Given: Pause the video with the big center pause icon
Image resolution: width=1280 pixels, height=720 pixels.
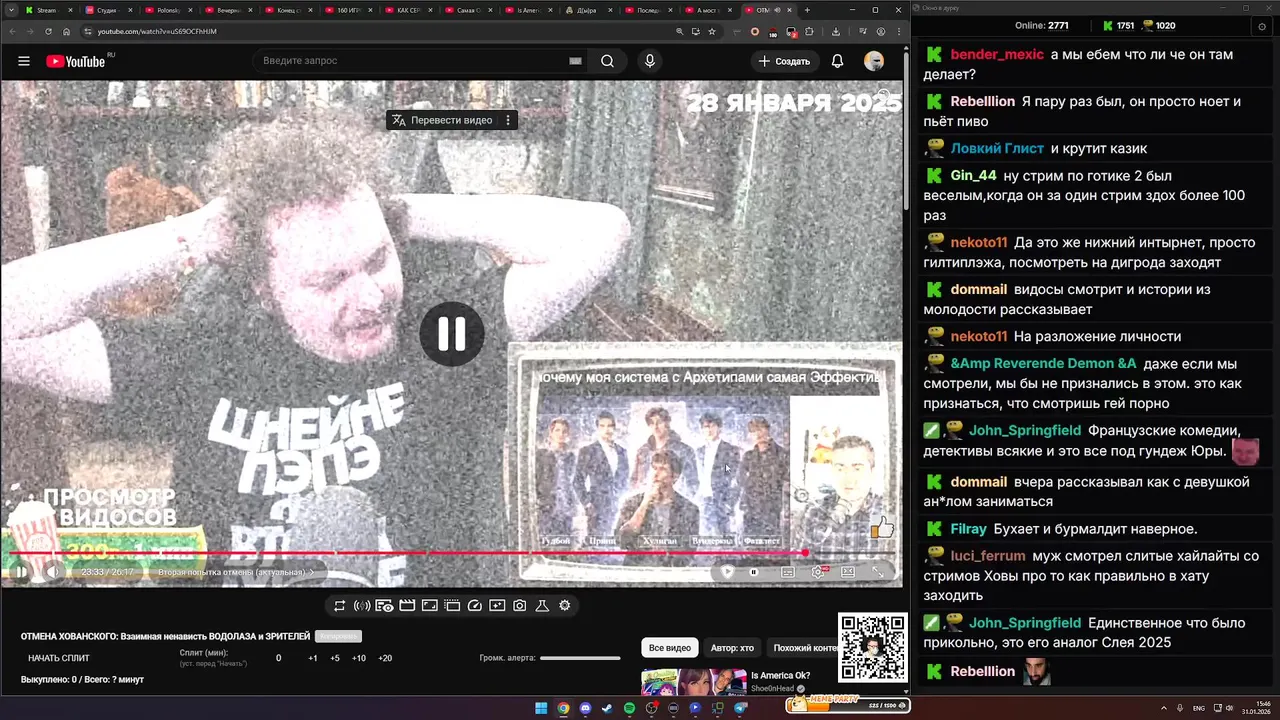Looking at the screenshot, I should pos(451,334).
